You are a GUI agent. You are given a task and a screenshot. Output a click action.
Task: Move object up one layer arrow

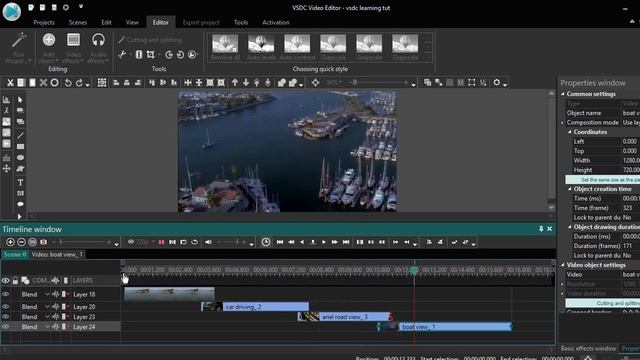[x=235, y=83]
